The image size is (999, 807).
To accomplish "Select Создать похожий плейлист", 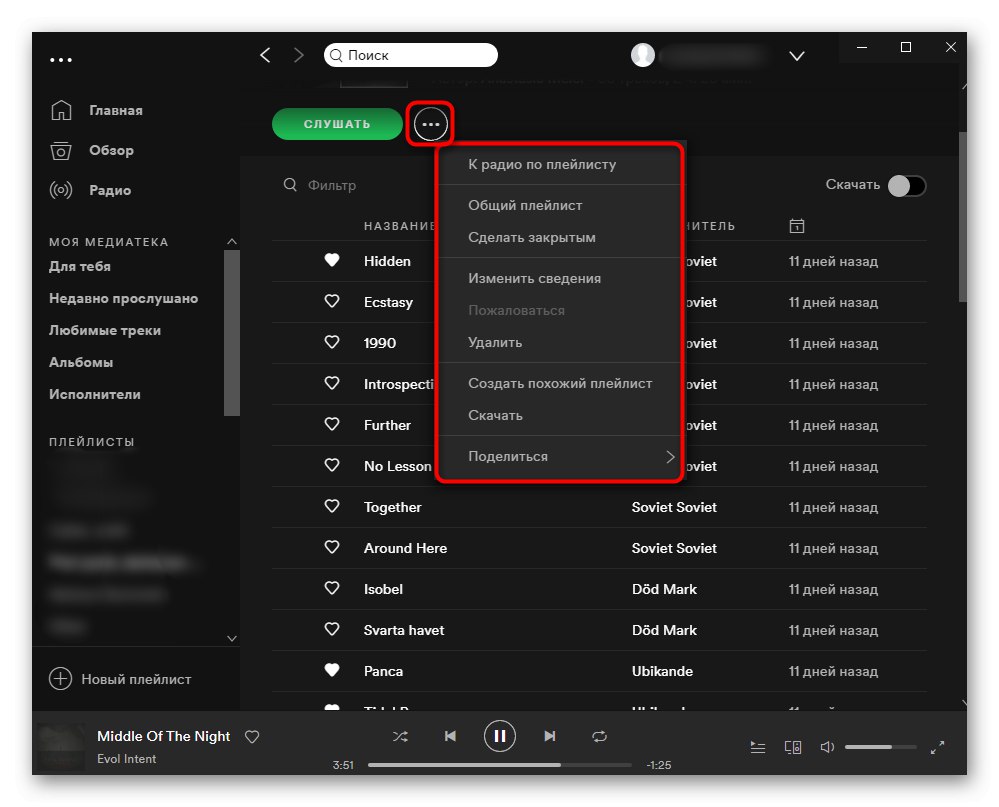I will point(559,383).
